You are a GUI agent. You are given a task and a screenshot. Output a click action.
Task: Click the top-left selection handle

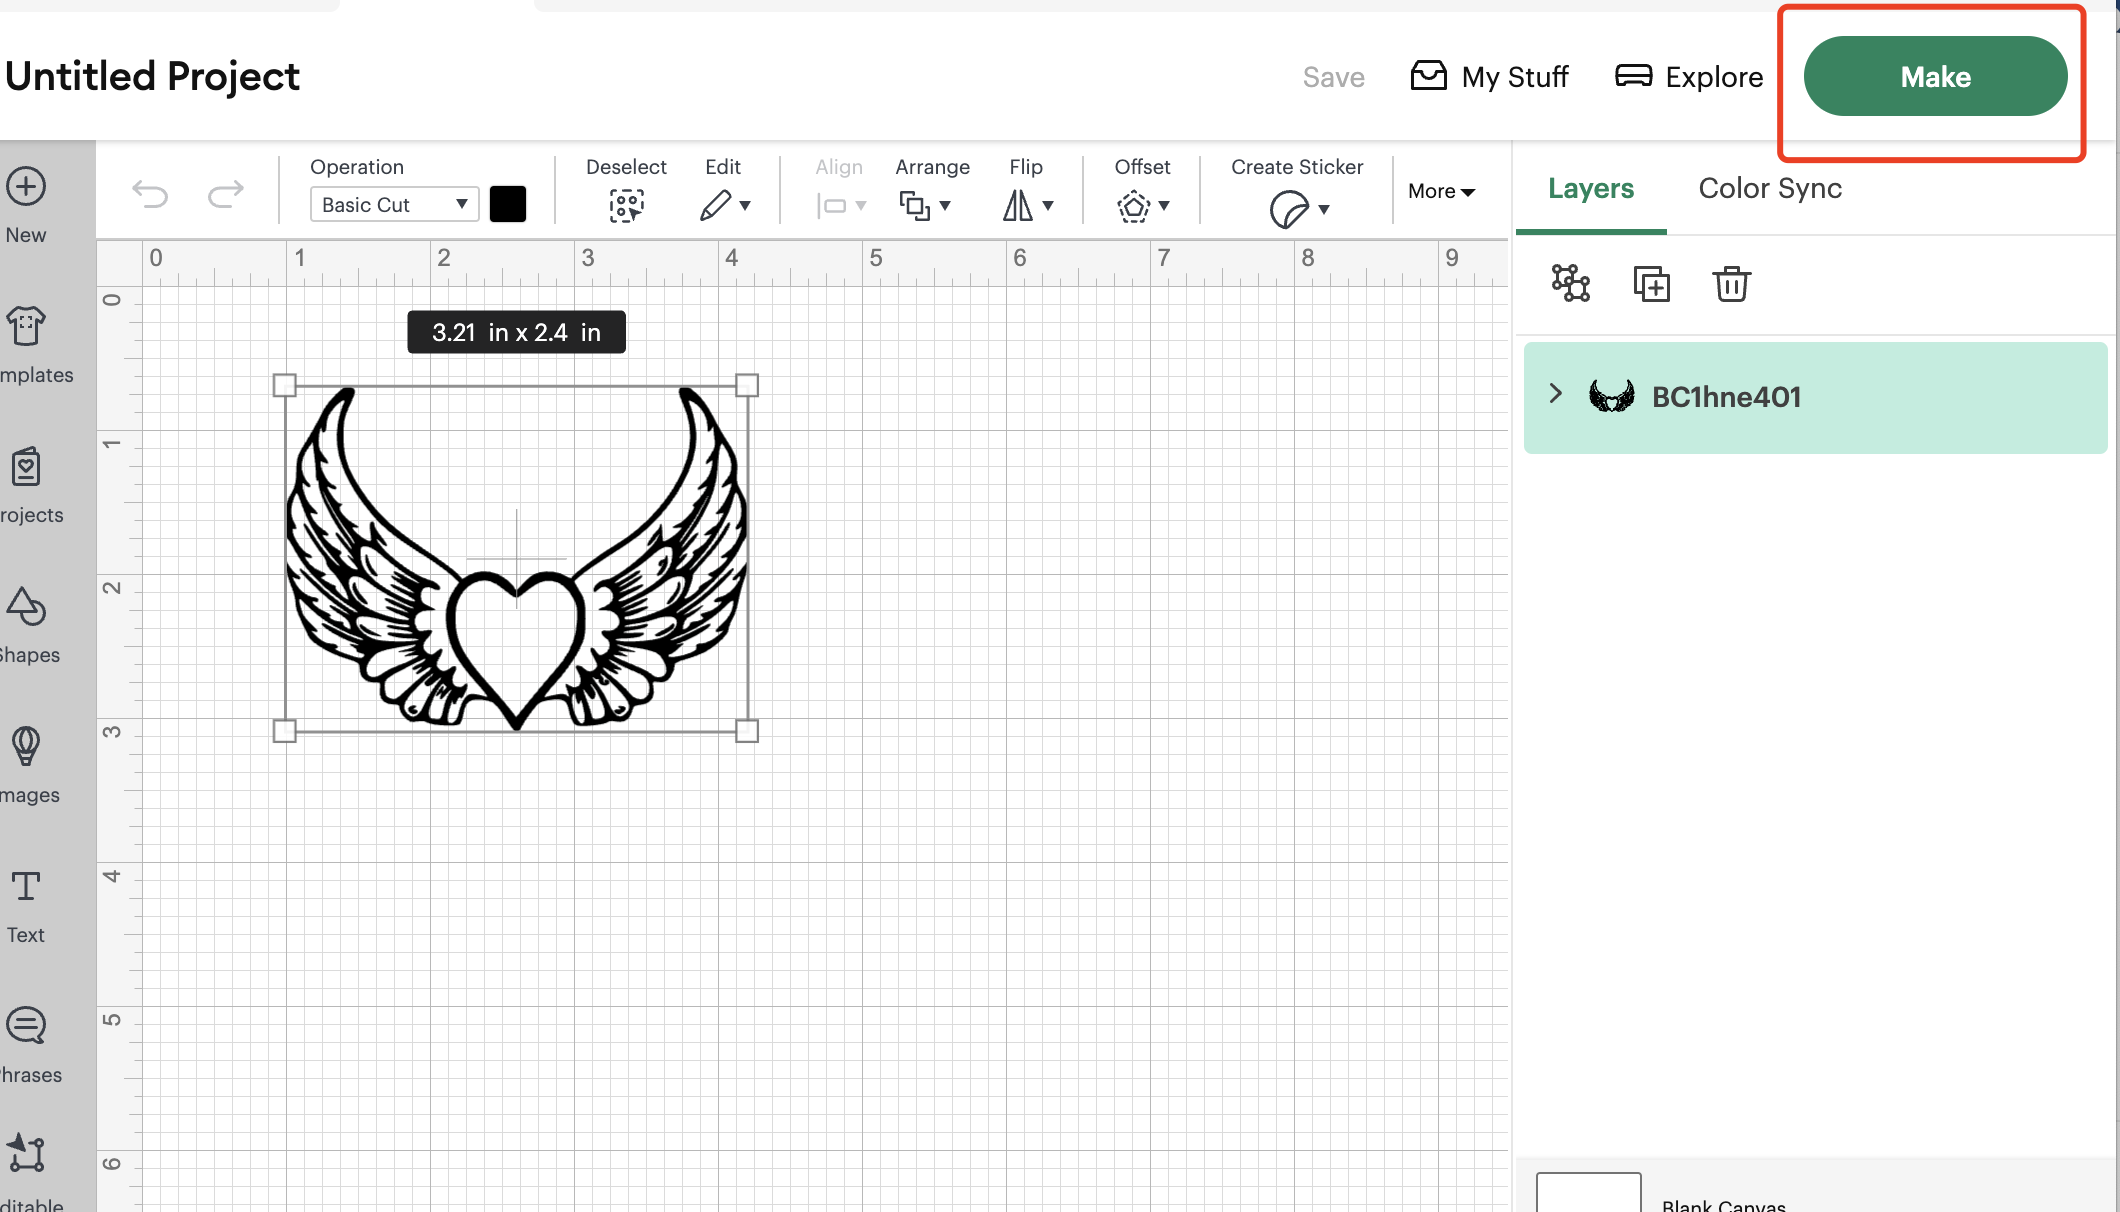coord(285,385)
